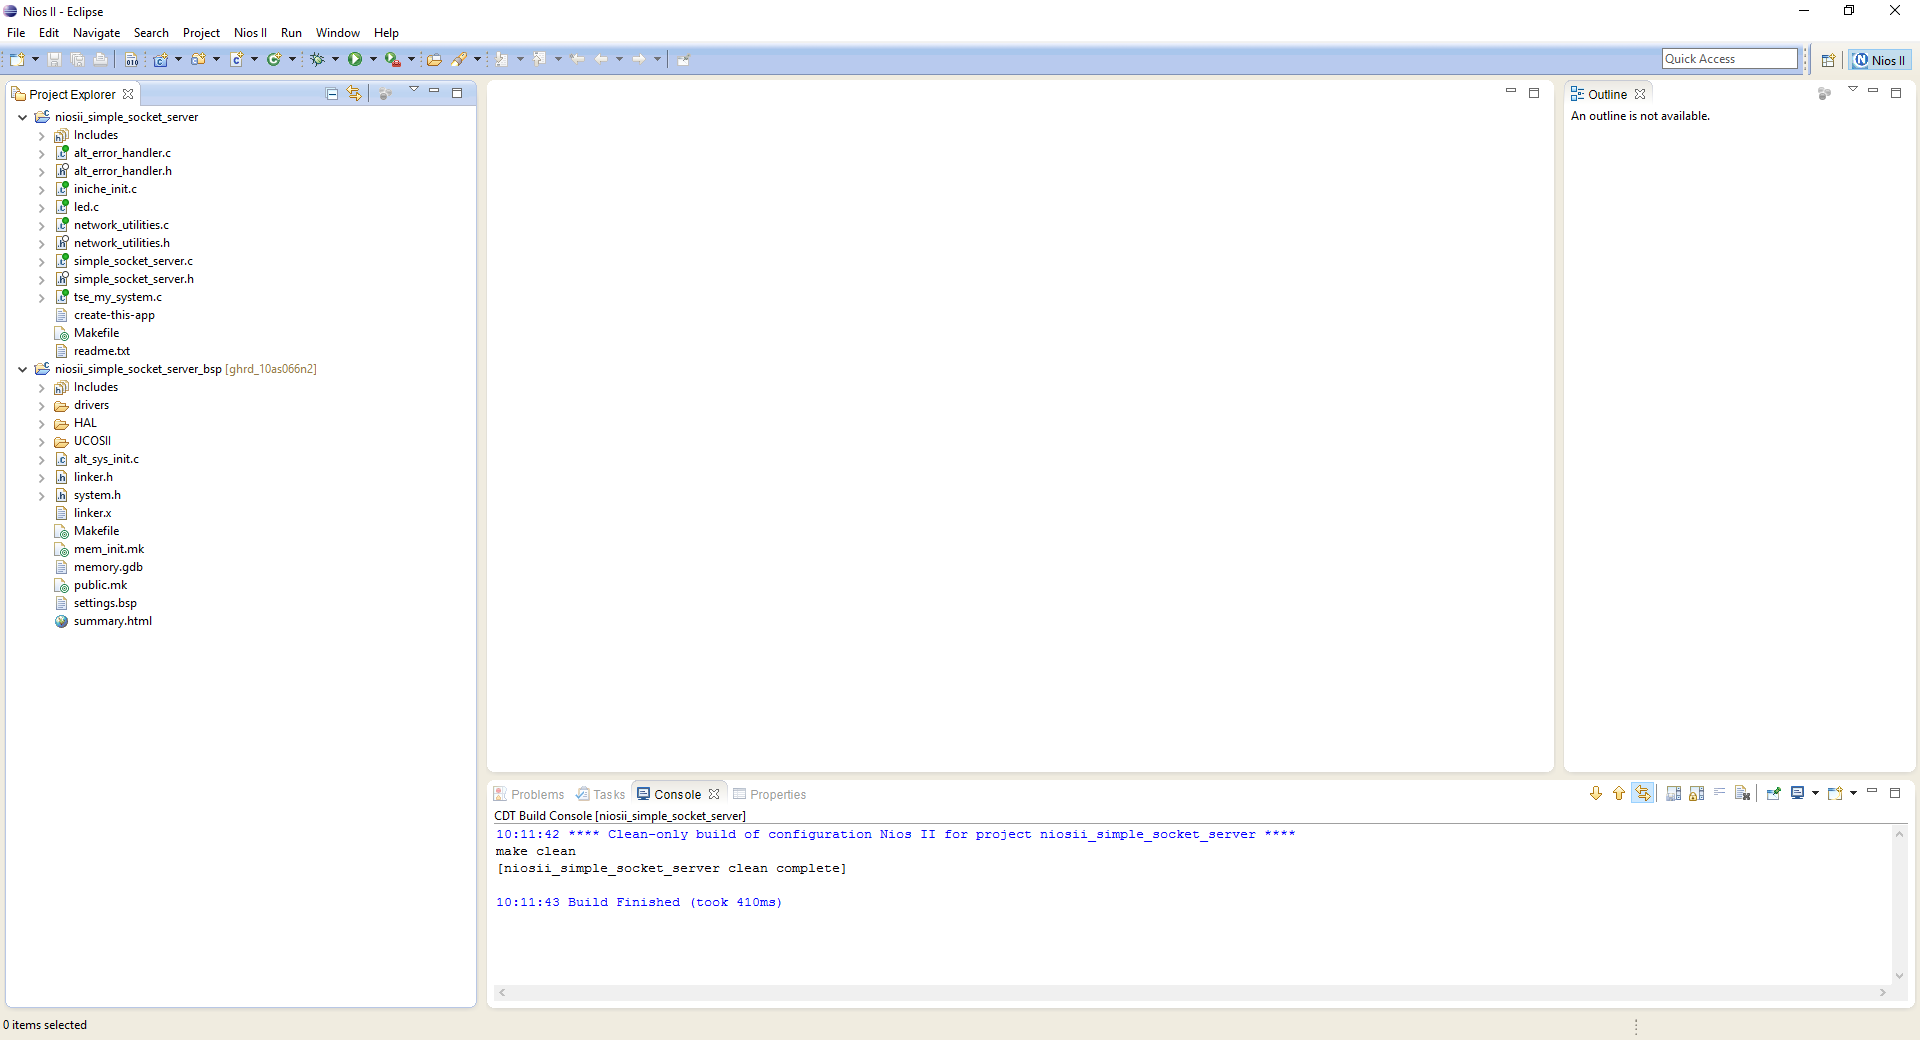Run the project with the green play icon
Screen dimensions: 1920x1040
pos(355,60)
